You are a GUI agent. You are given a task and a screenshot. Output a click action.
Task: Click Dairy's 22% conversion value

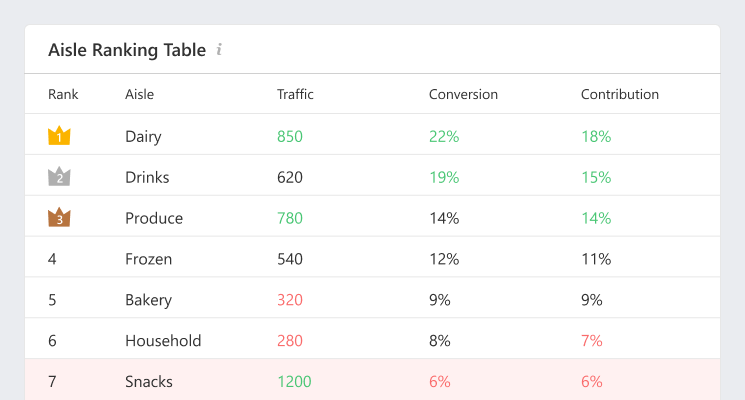click(x=444, y=136)
